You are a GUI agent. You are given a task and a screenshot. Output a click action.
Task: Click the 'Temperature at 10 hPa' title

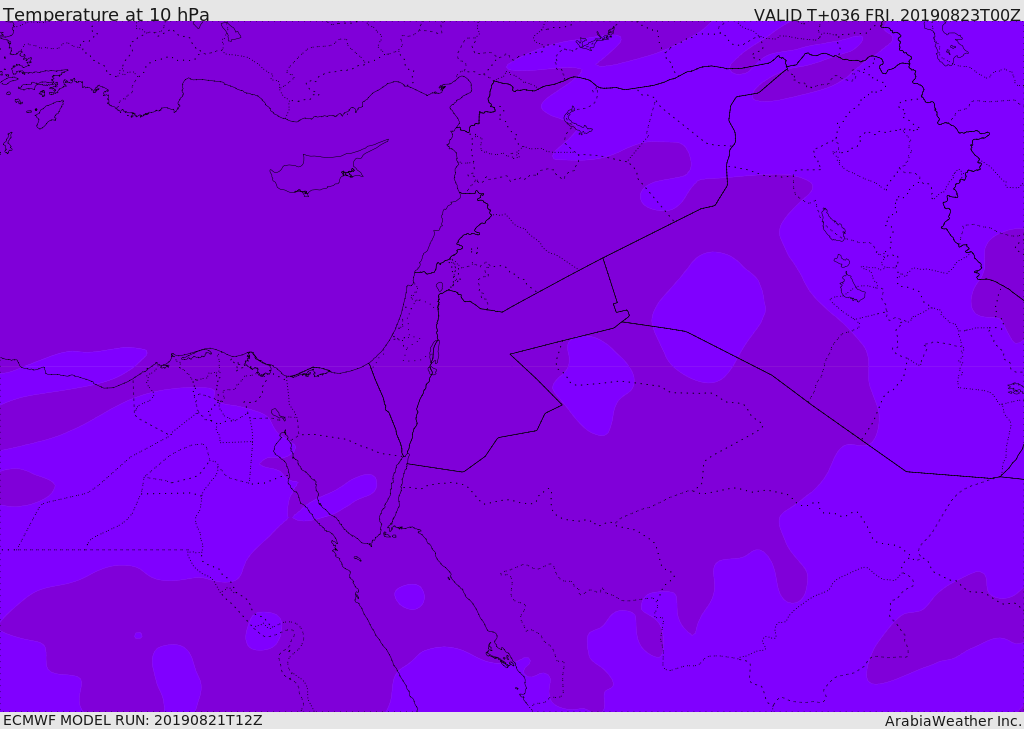point(106,14)
